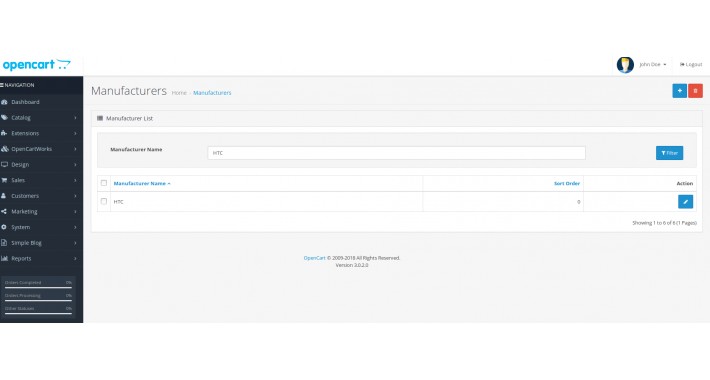Check the HTC row checkbox
The height and width of the screenshot is (380, 710).
coord(104,202)
